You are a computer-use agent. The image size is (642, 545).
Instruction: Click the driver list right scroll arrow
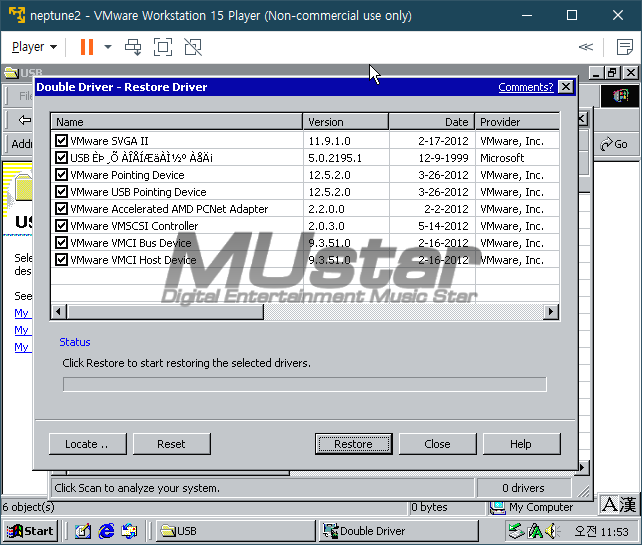pos(551,312)
